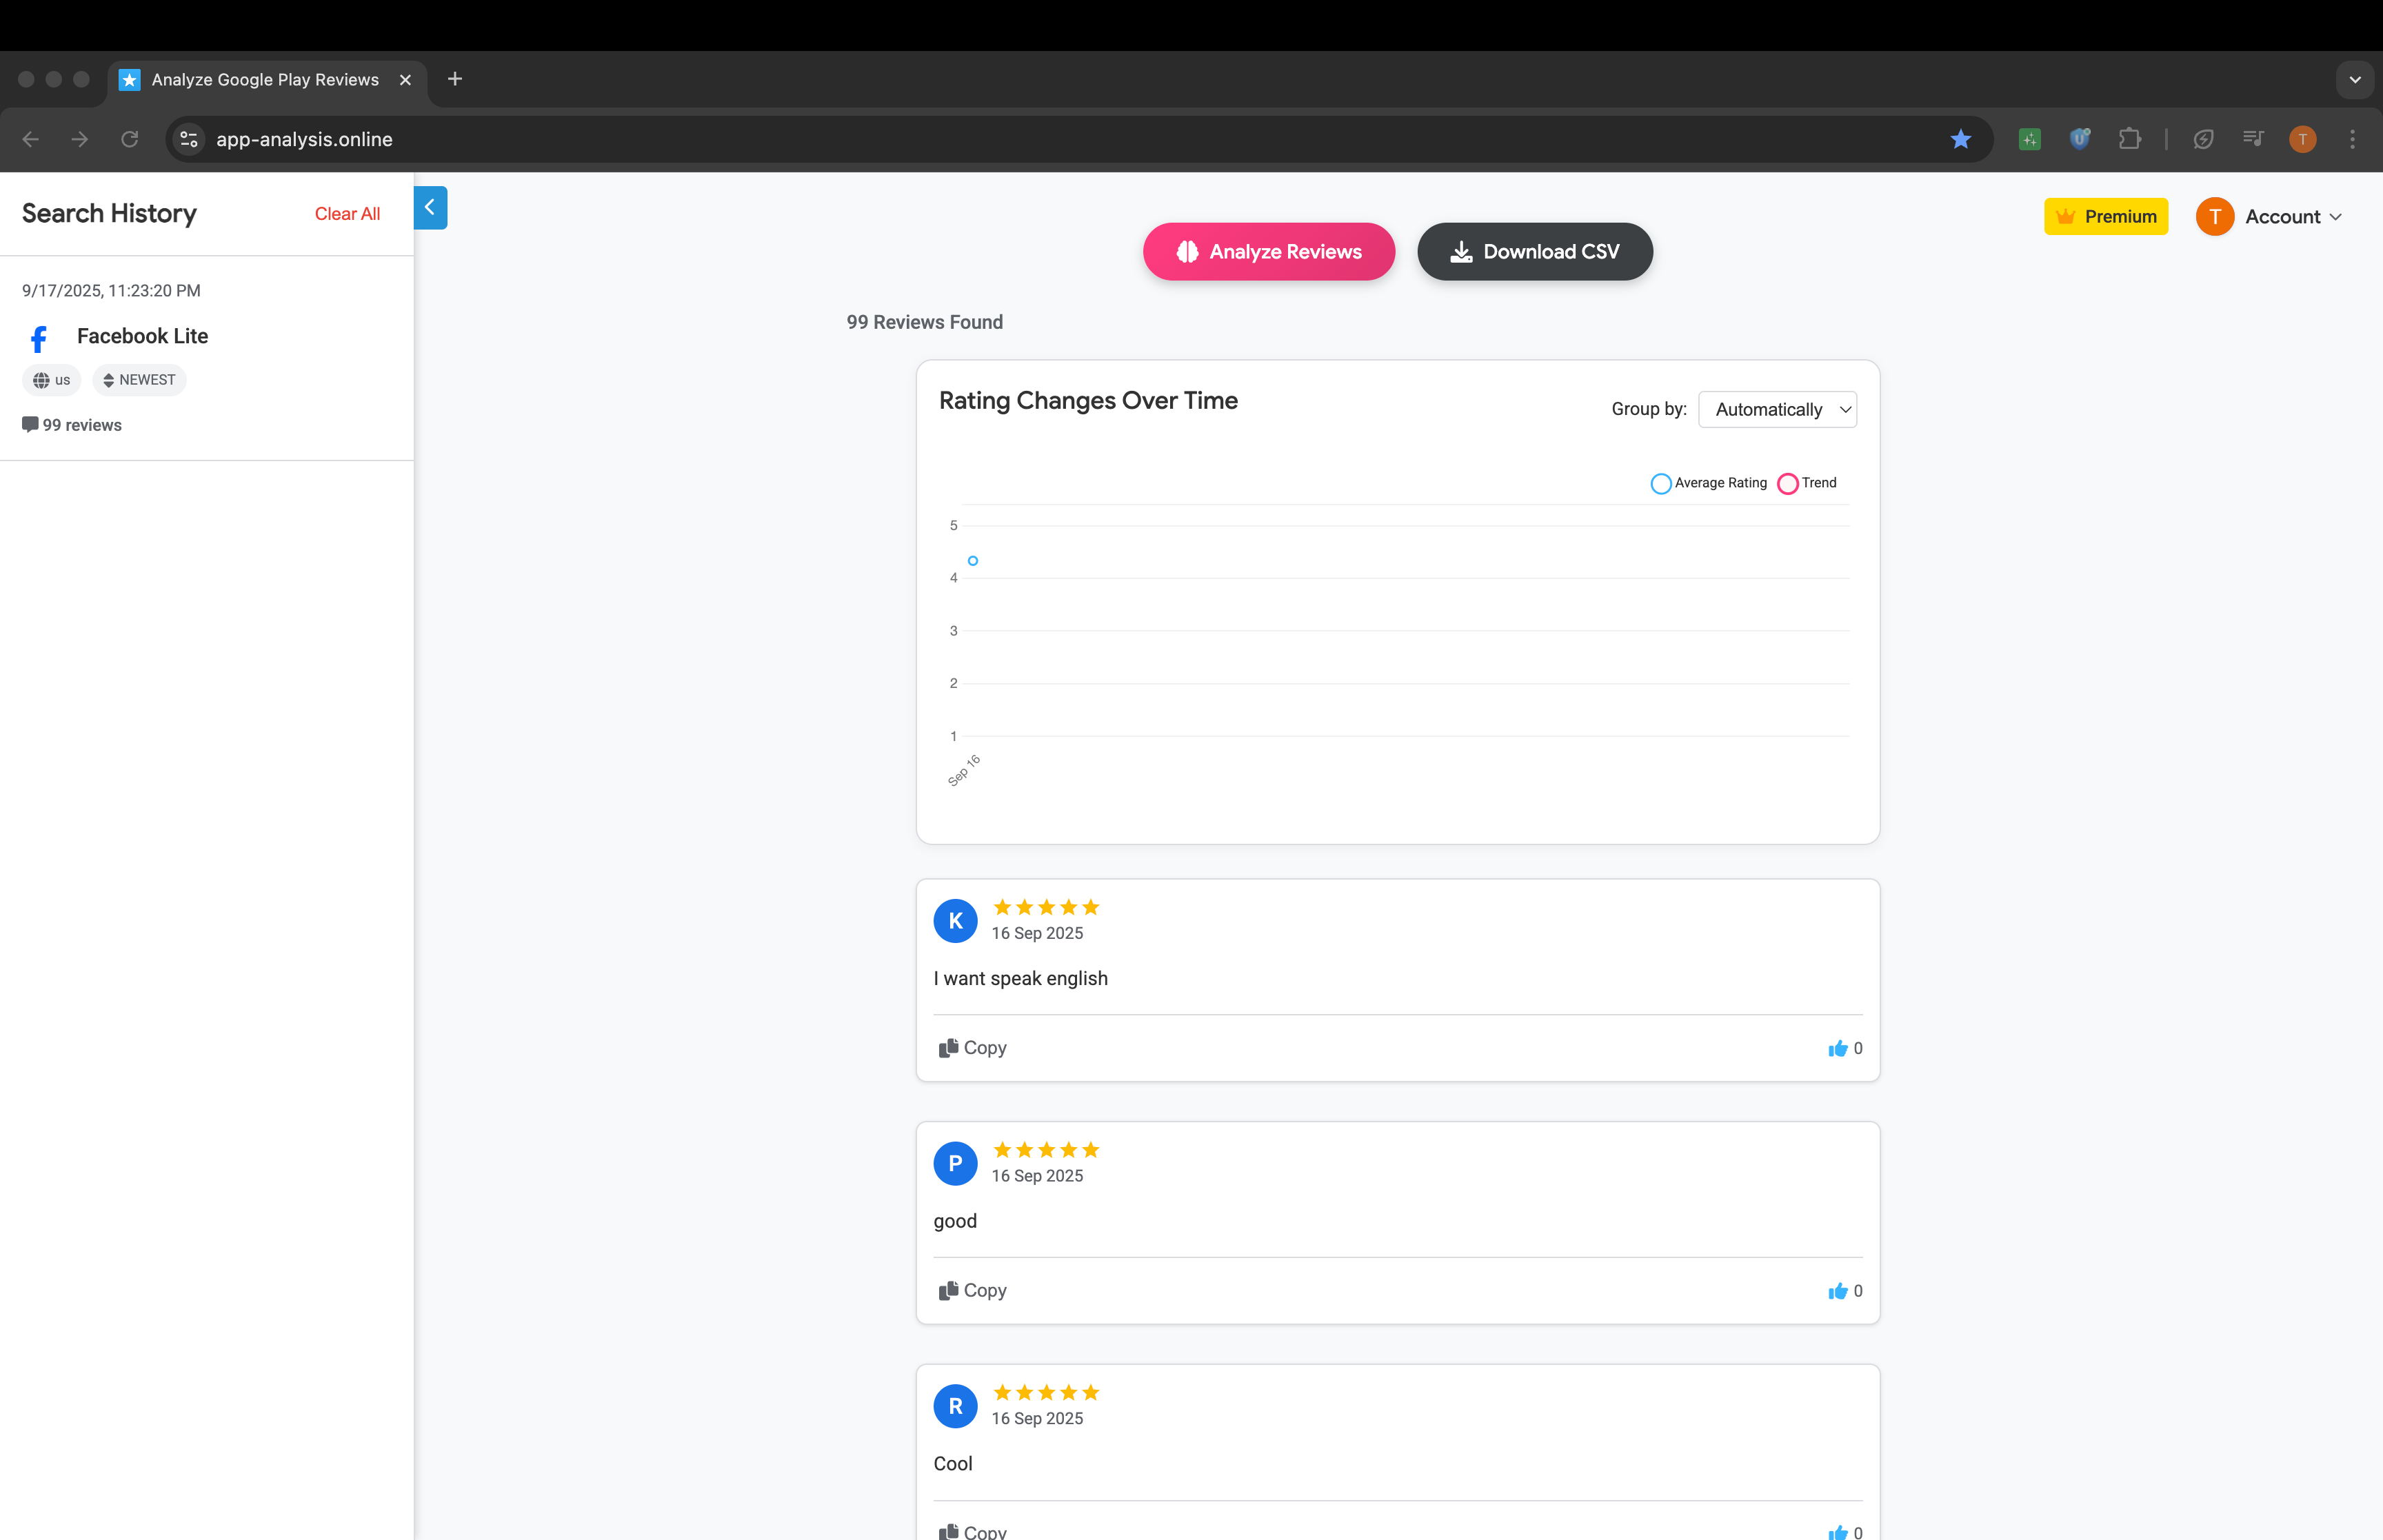The image size is (2383, 1540).
Task: Click the browser page reload icon
Action: [129, 139]
